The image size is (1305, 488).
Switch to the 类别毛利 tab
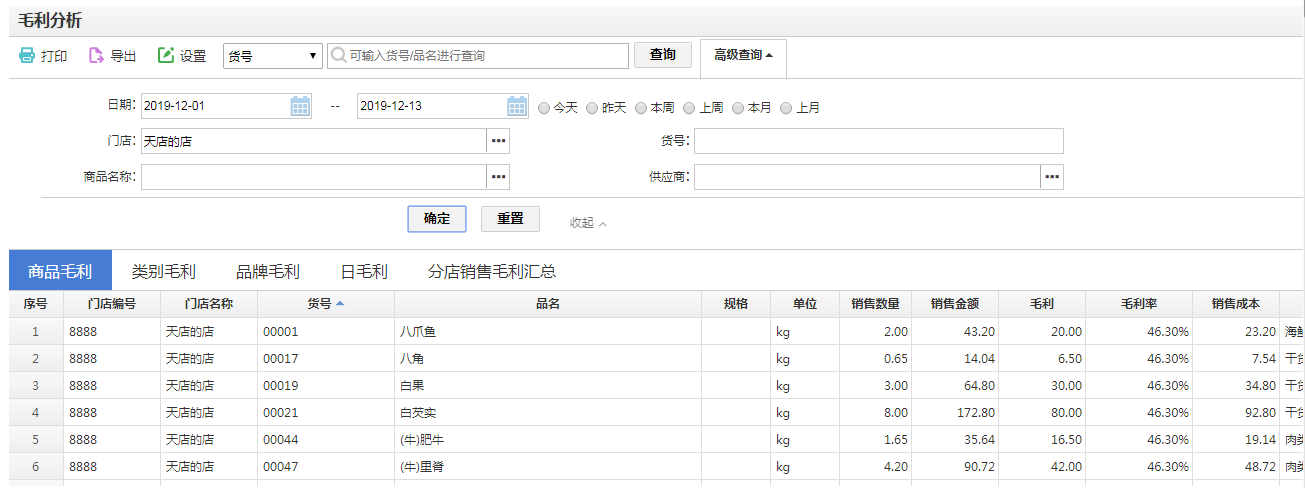[163, 271]
